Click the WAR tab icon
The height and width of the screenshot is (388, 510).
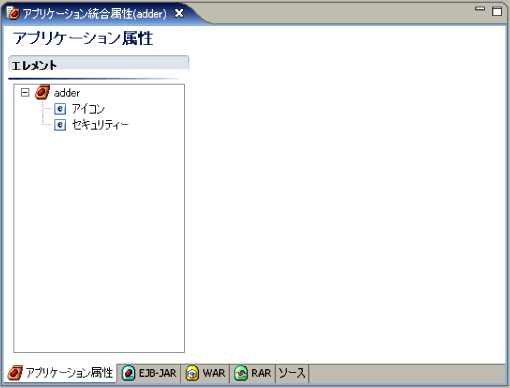point(192,373)
